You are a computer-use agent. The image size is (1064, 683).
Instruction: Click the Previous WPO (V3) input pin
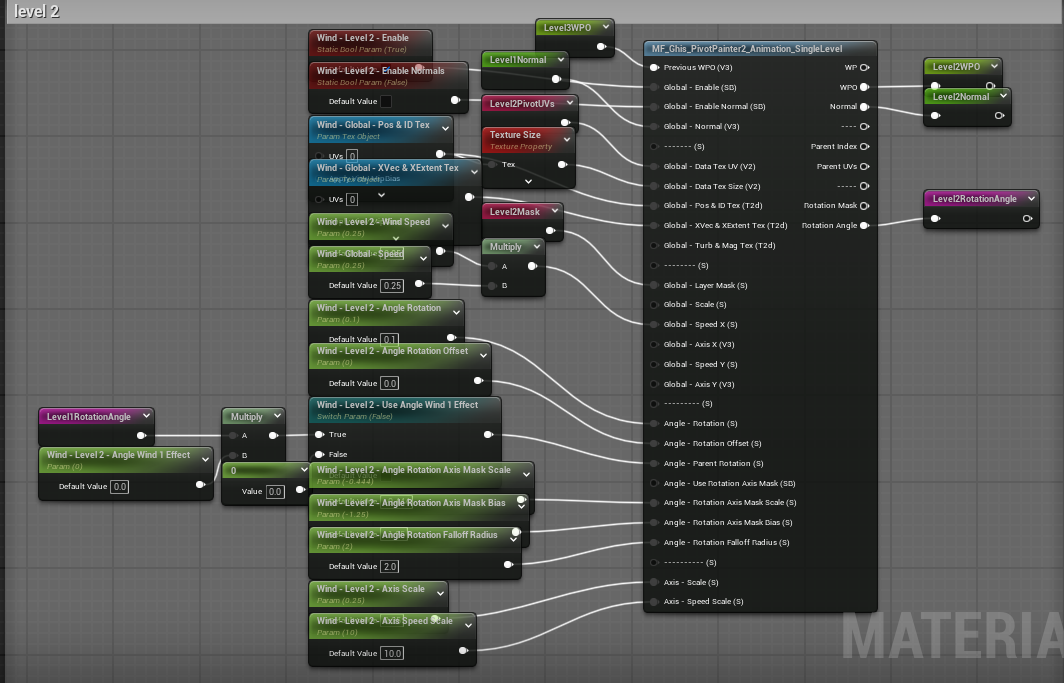(654, 68)
